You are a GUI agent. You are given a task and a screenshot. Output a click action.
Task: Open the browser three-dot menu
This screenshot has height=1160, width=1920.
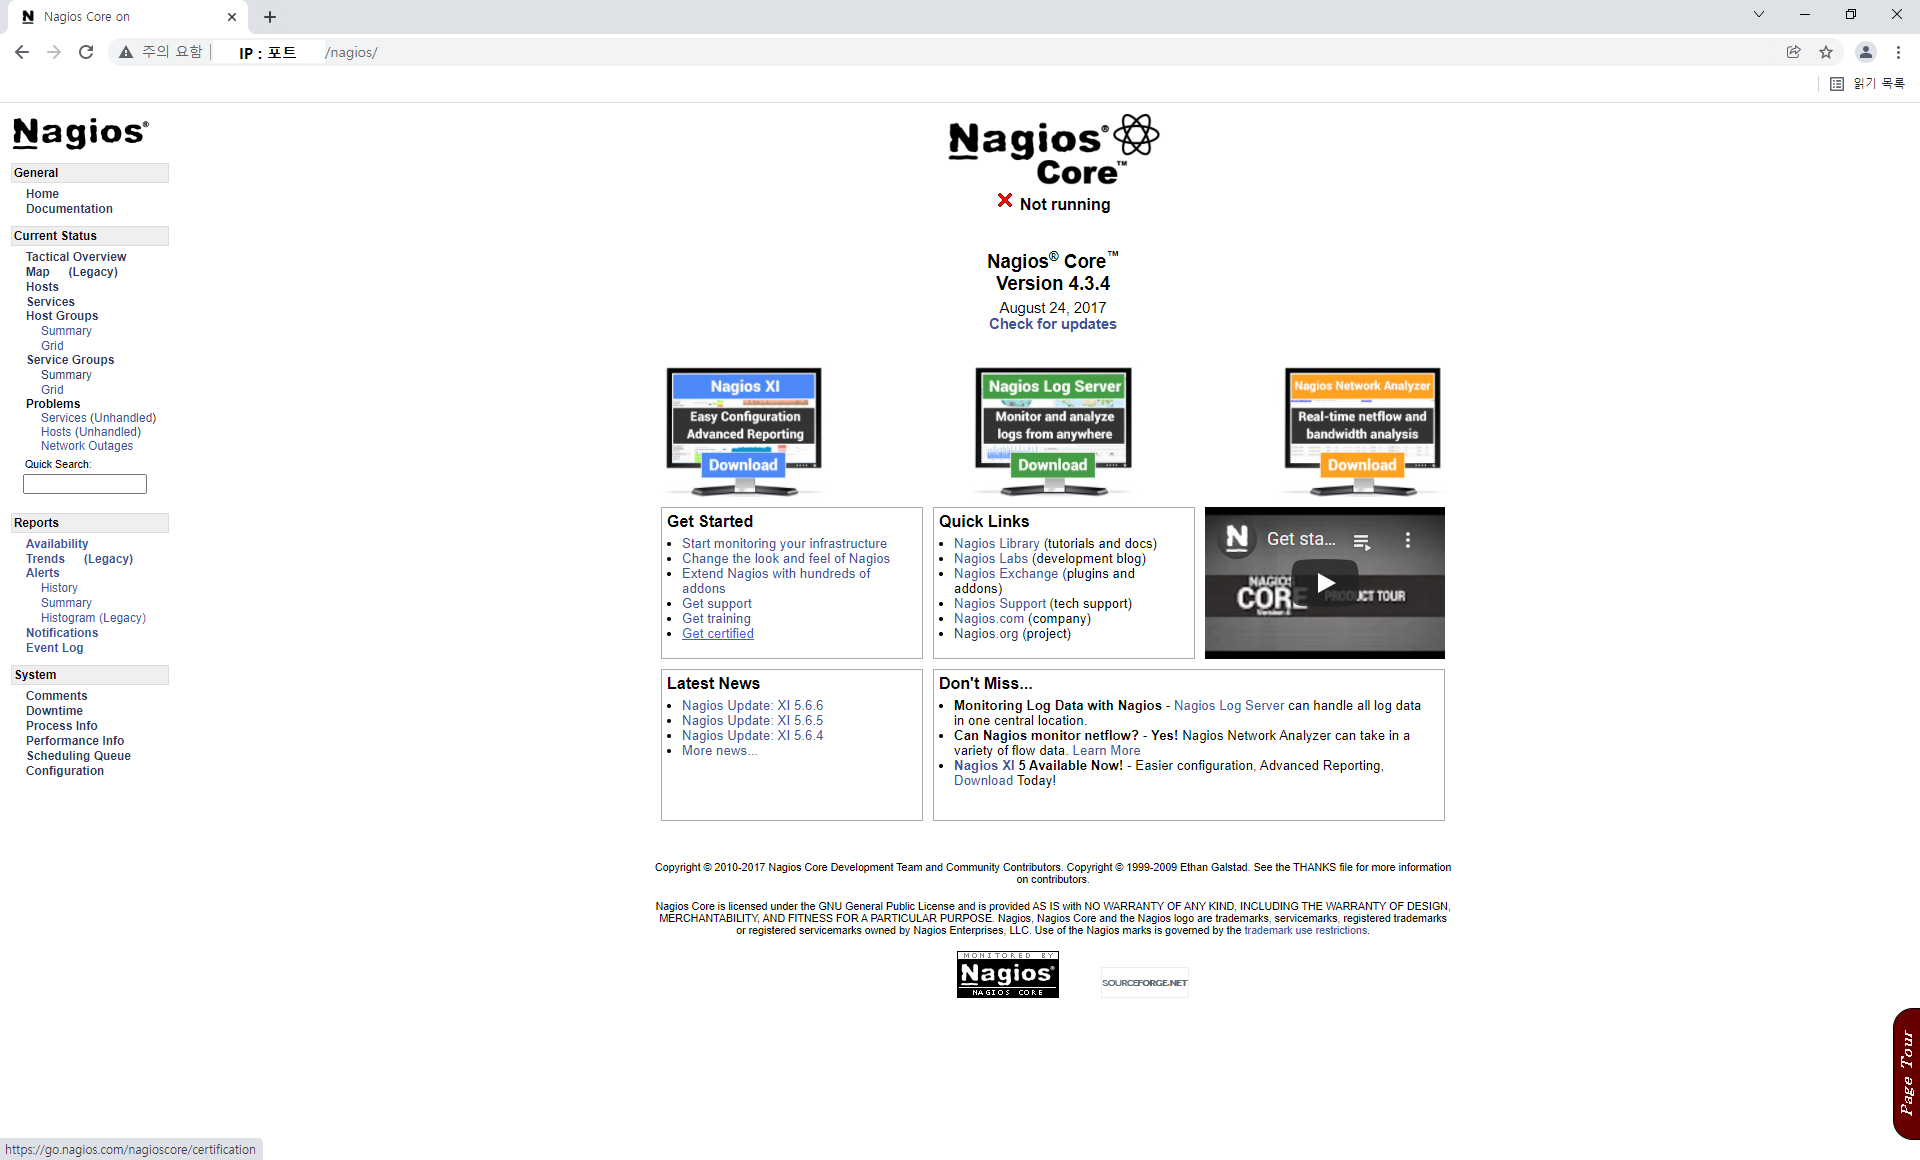tap(1898, 52)
